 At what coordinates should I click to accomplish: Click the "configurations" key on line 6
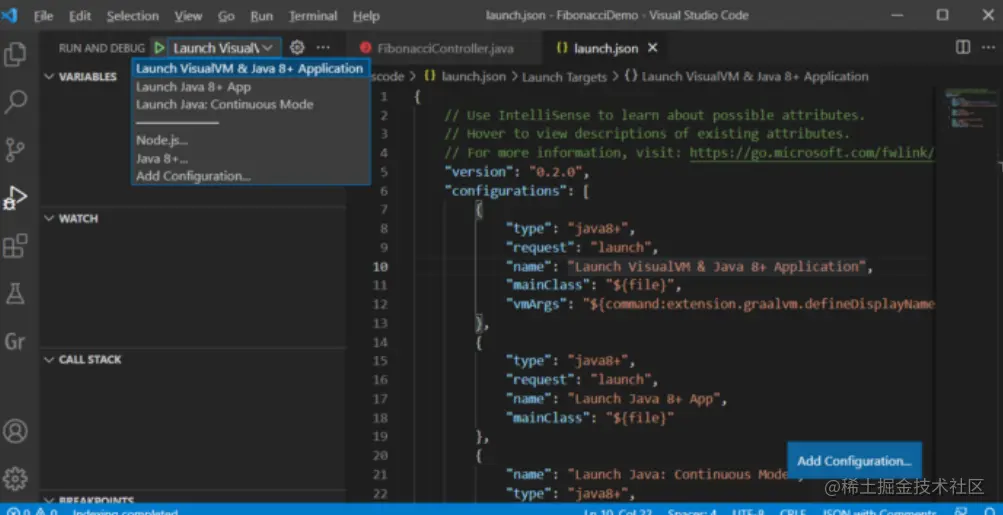pyautogui.click(x=507, y=191)
